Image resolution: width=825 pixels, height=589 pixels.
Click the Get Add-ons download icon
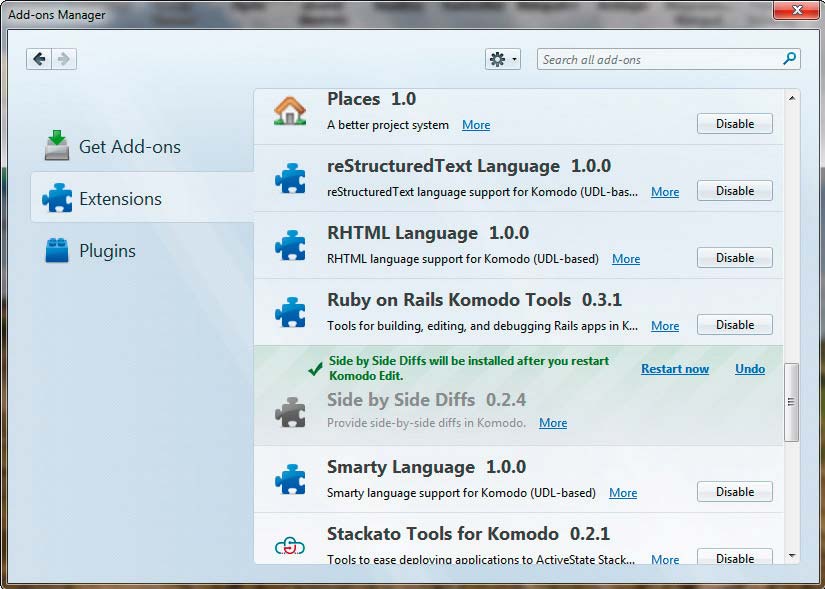point(57,145)
